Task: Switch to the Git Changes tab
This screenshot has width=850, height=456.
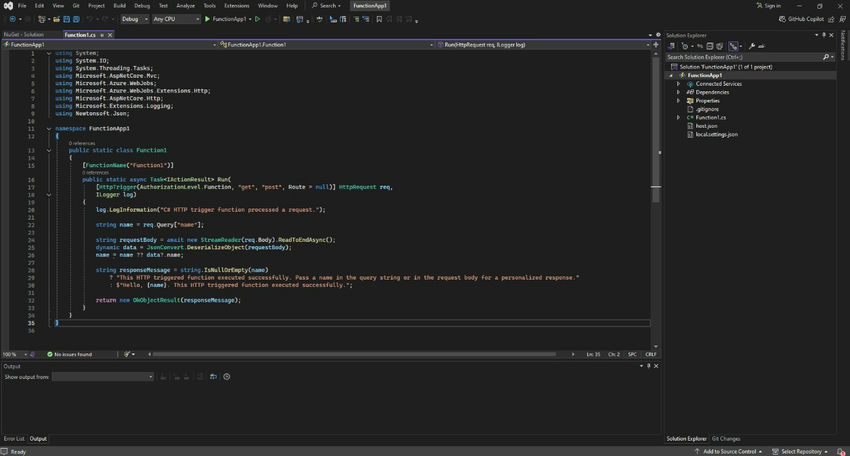Action: pyautogui.click(x=726, y=438)
